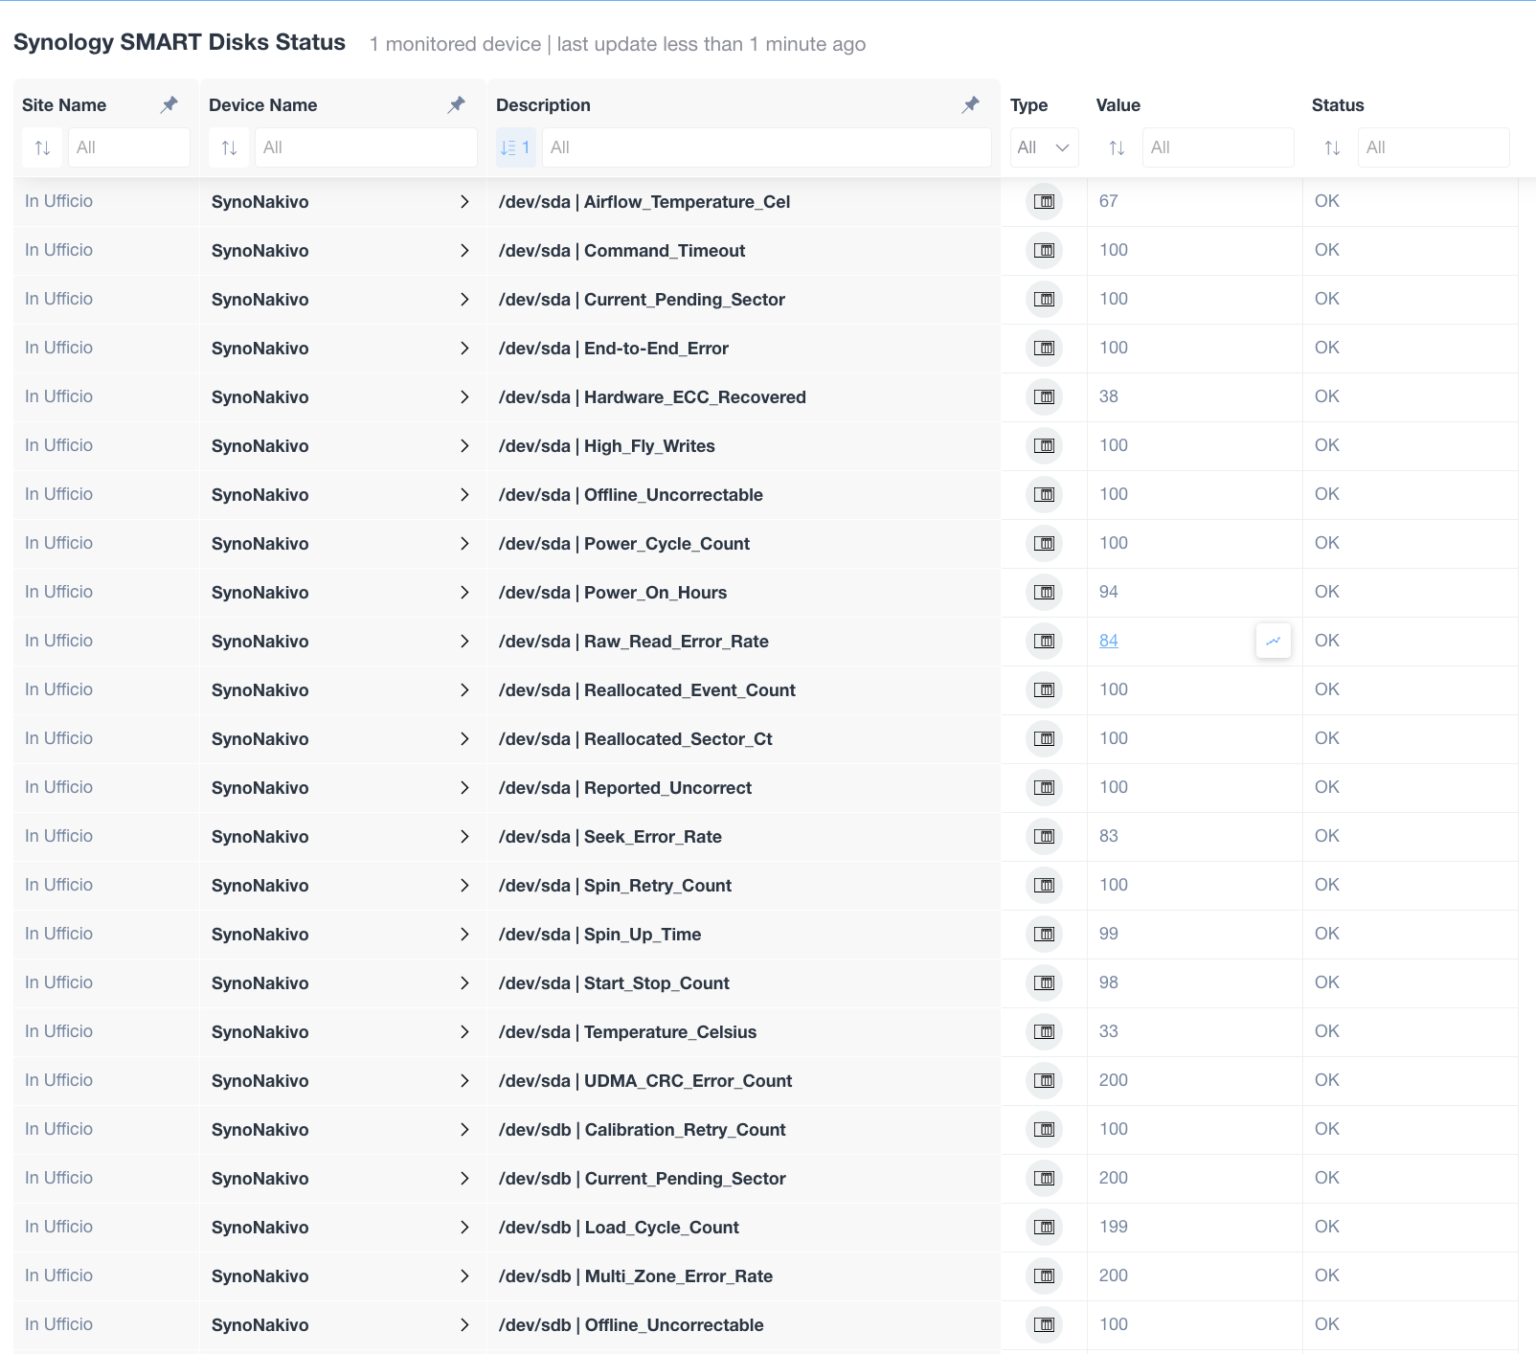The height and width of the screenshot is (1354, 1536).
Task: Sort the table by Device Name
Action: (x=229, y=147)
